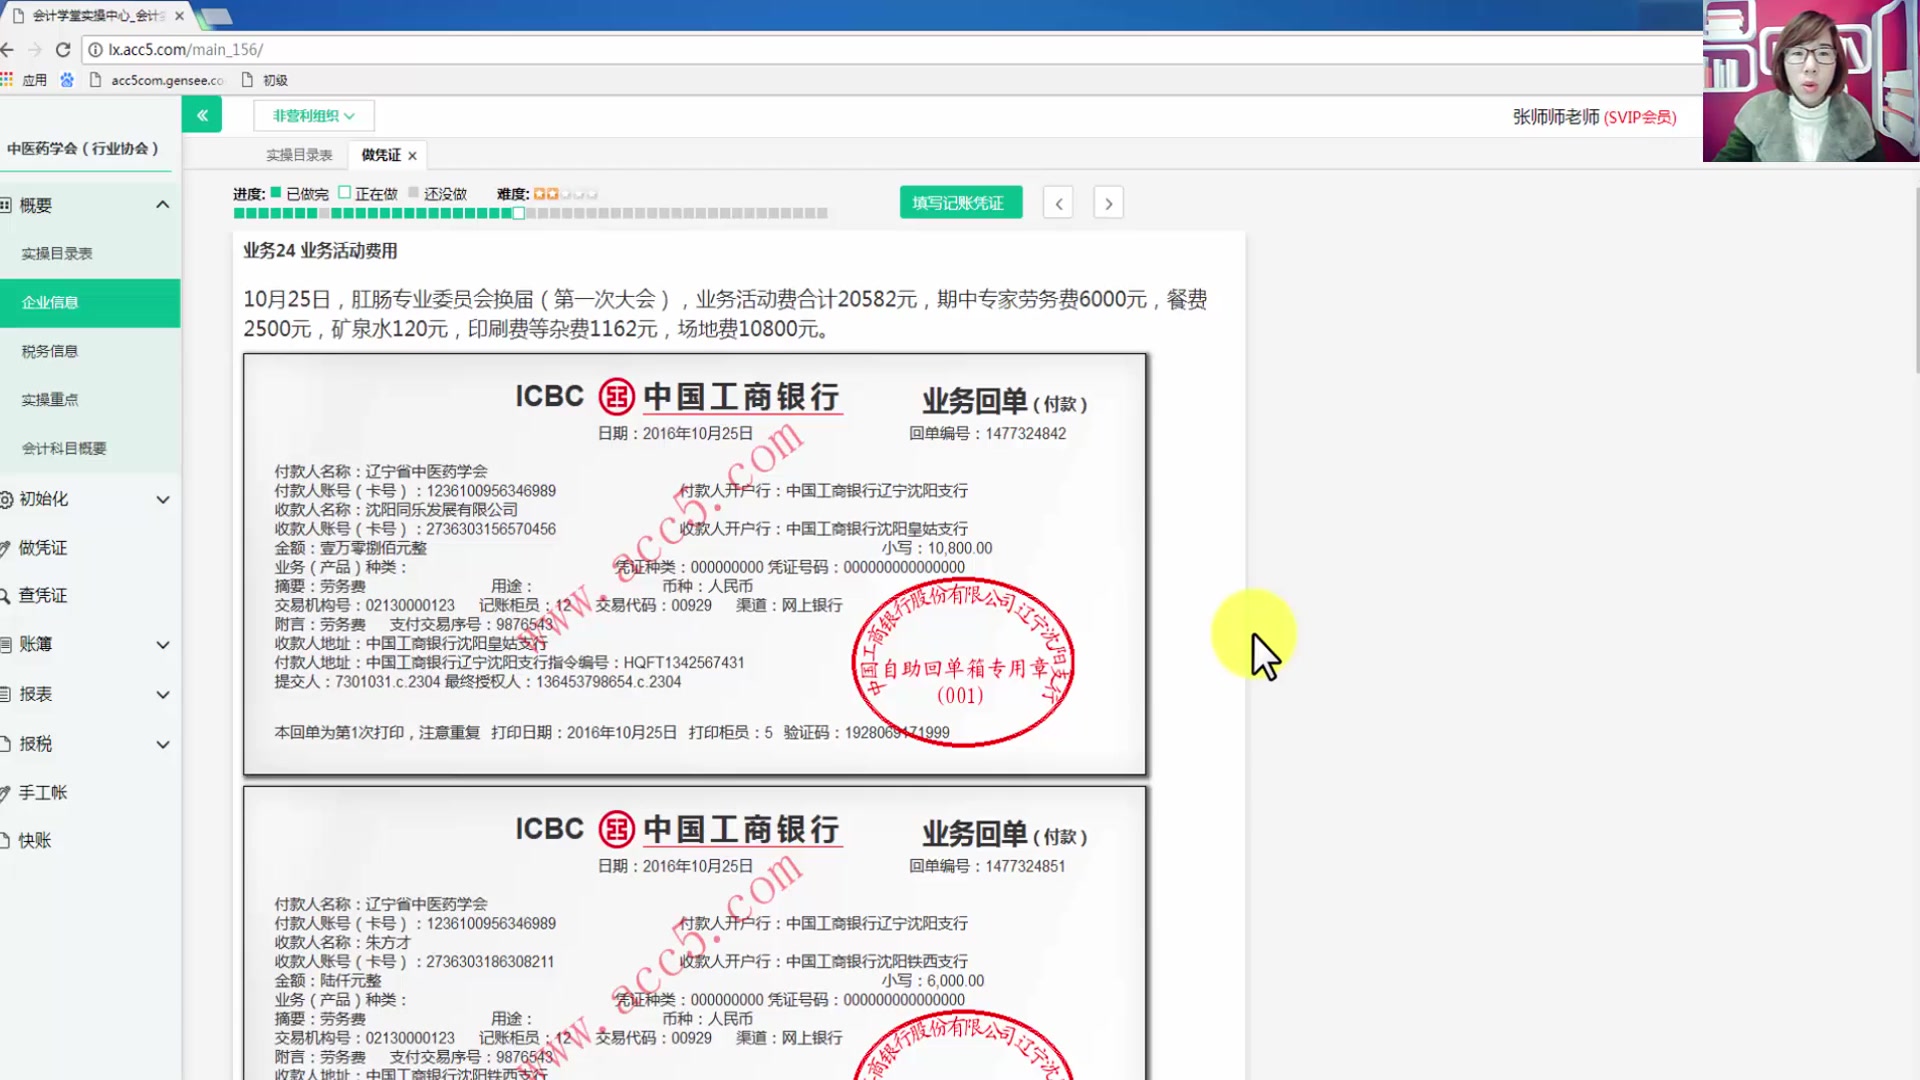Go back using the browser back arrow

tap(7, 49)
